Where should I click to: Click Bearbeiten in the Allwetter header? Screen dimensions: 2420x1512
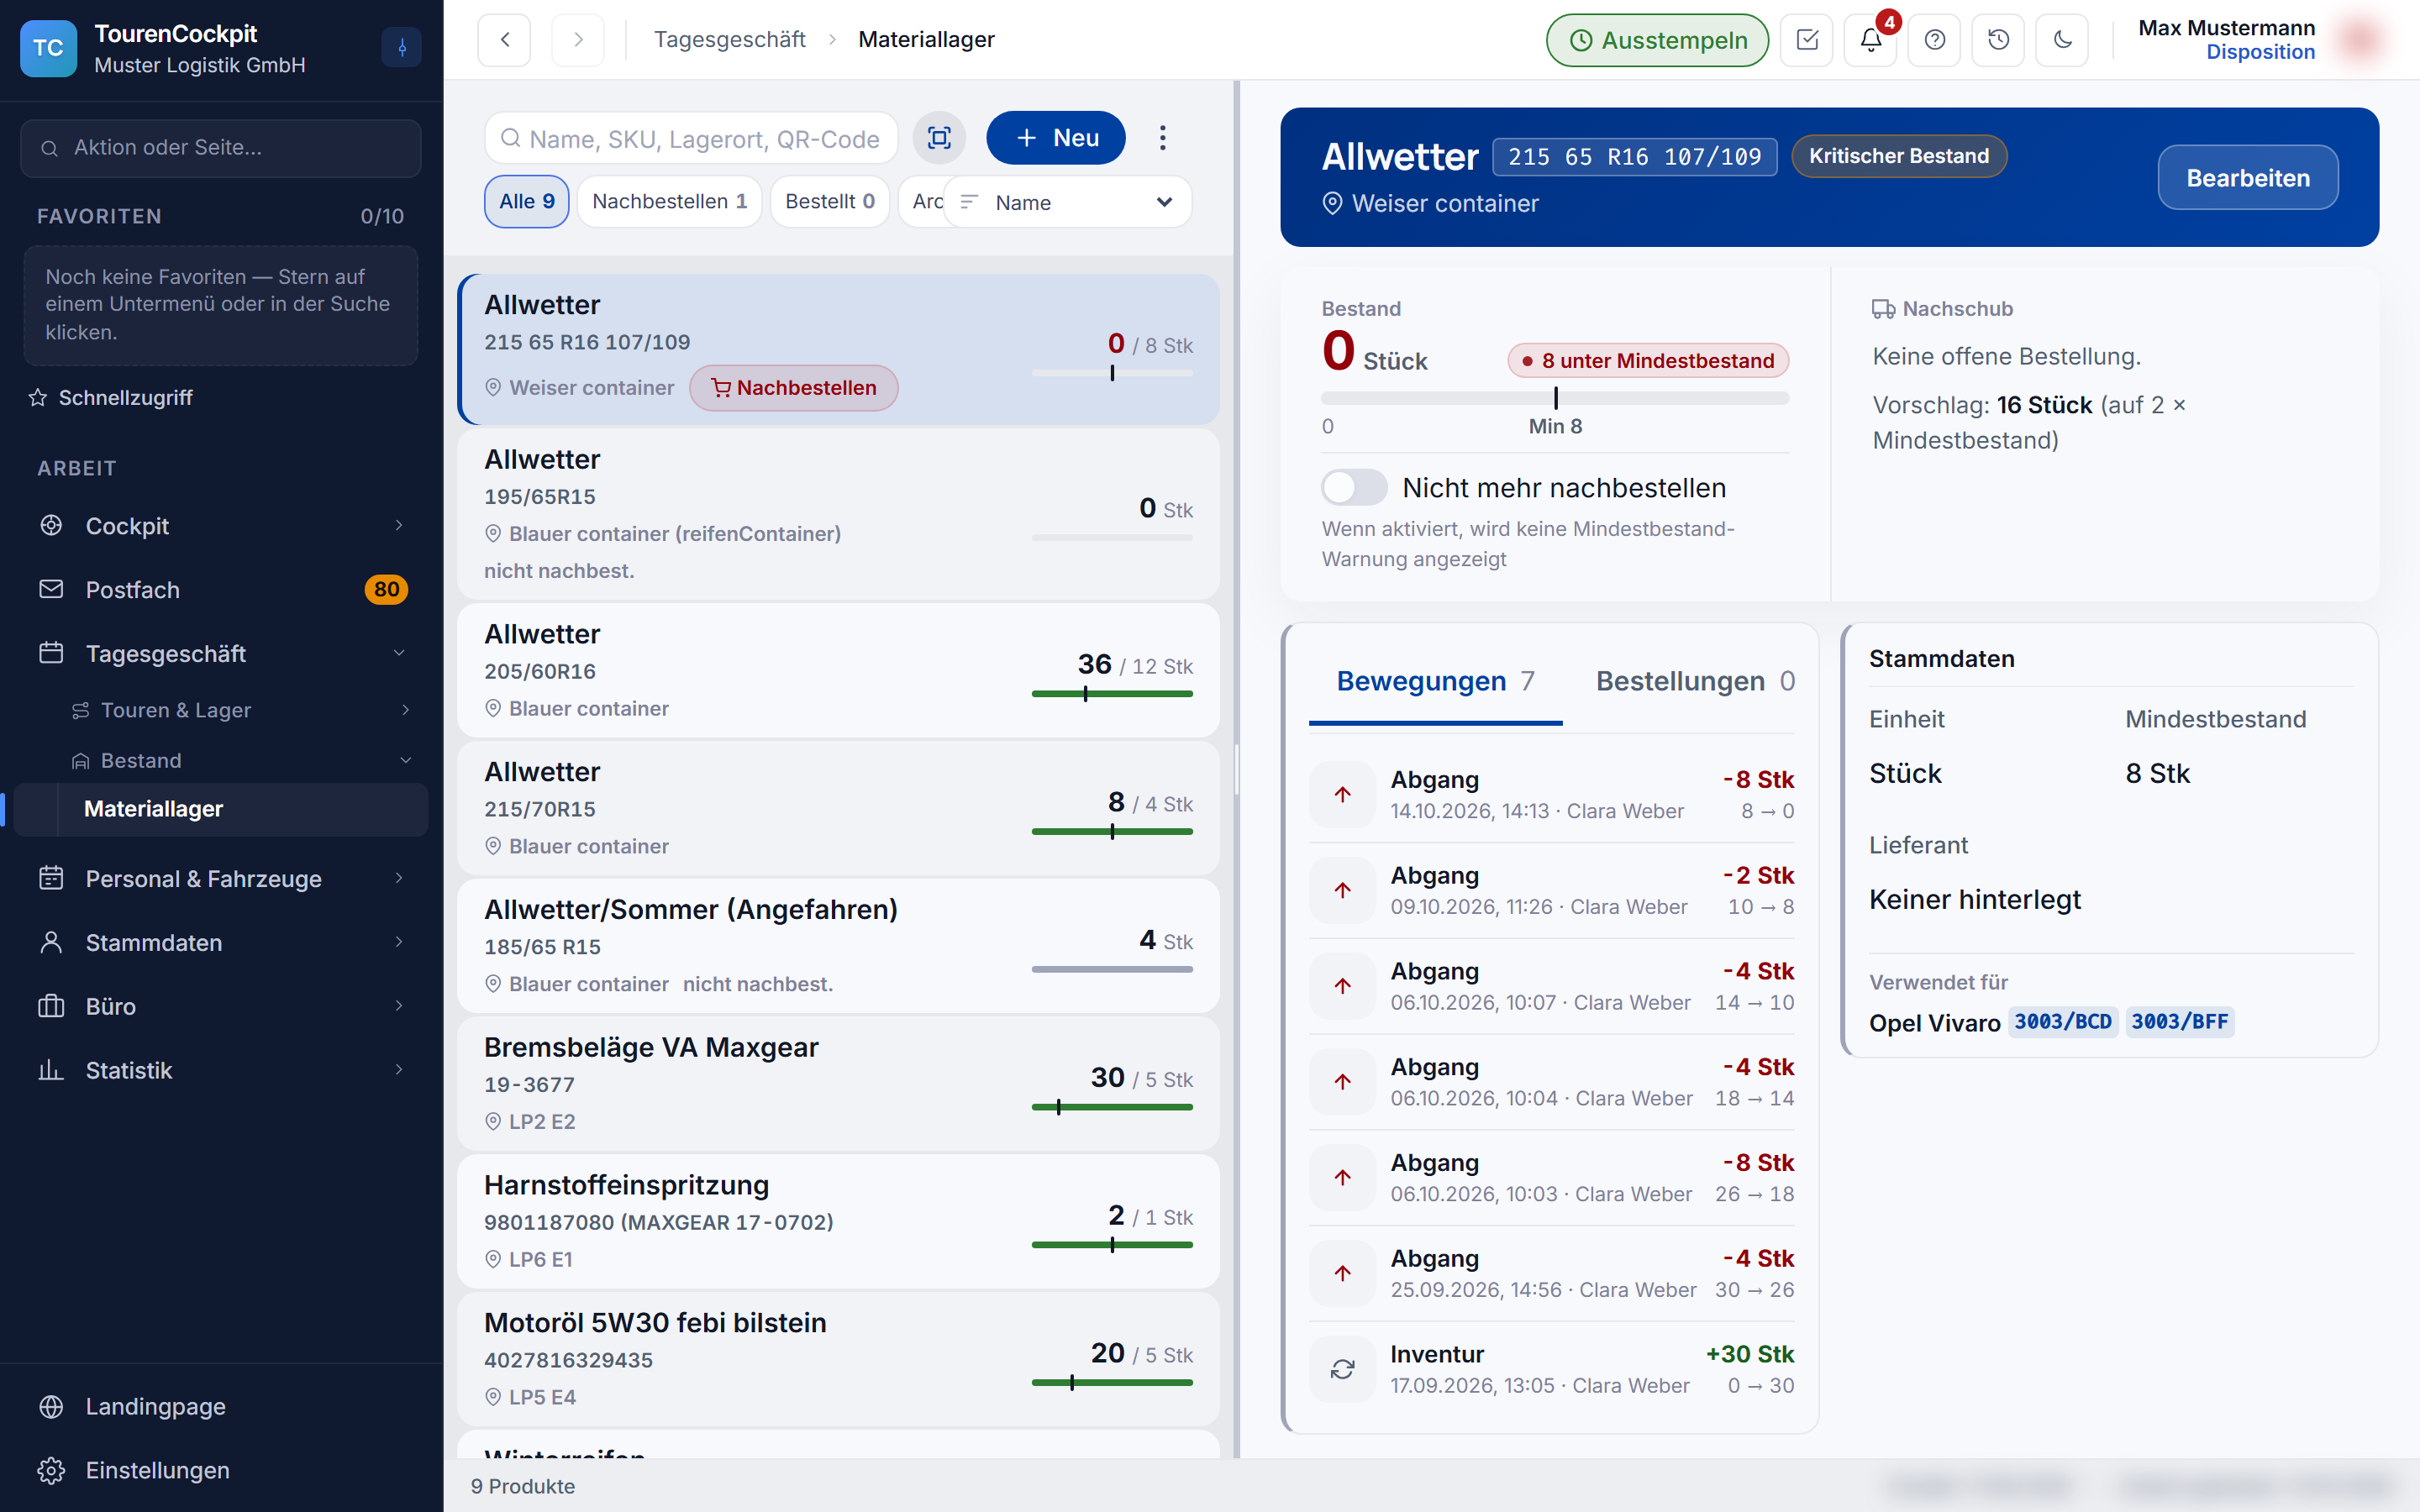click(2247, 178)
